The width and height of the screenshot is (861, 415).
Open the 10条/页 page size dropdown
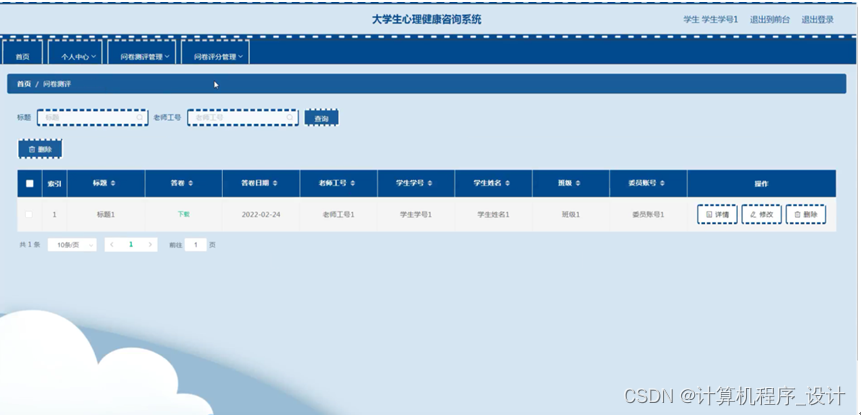[72, 245]
